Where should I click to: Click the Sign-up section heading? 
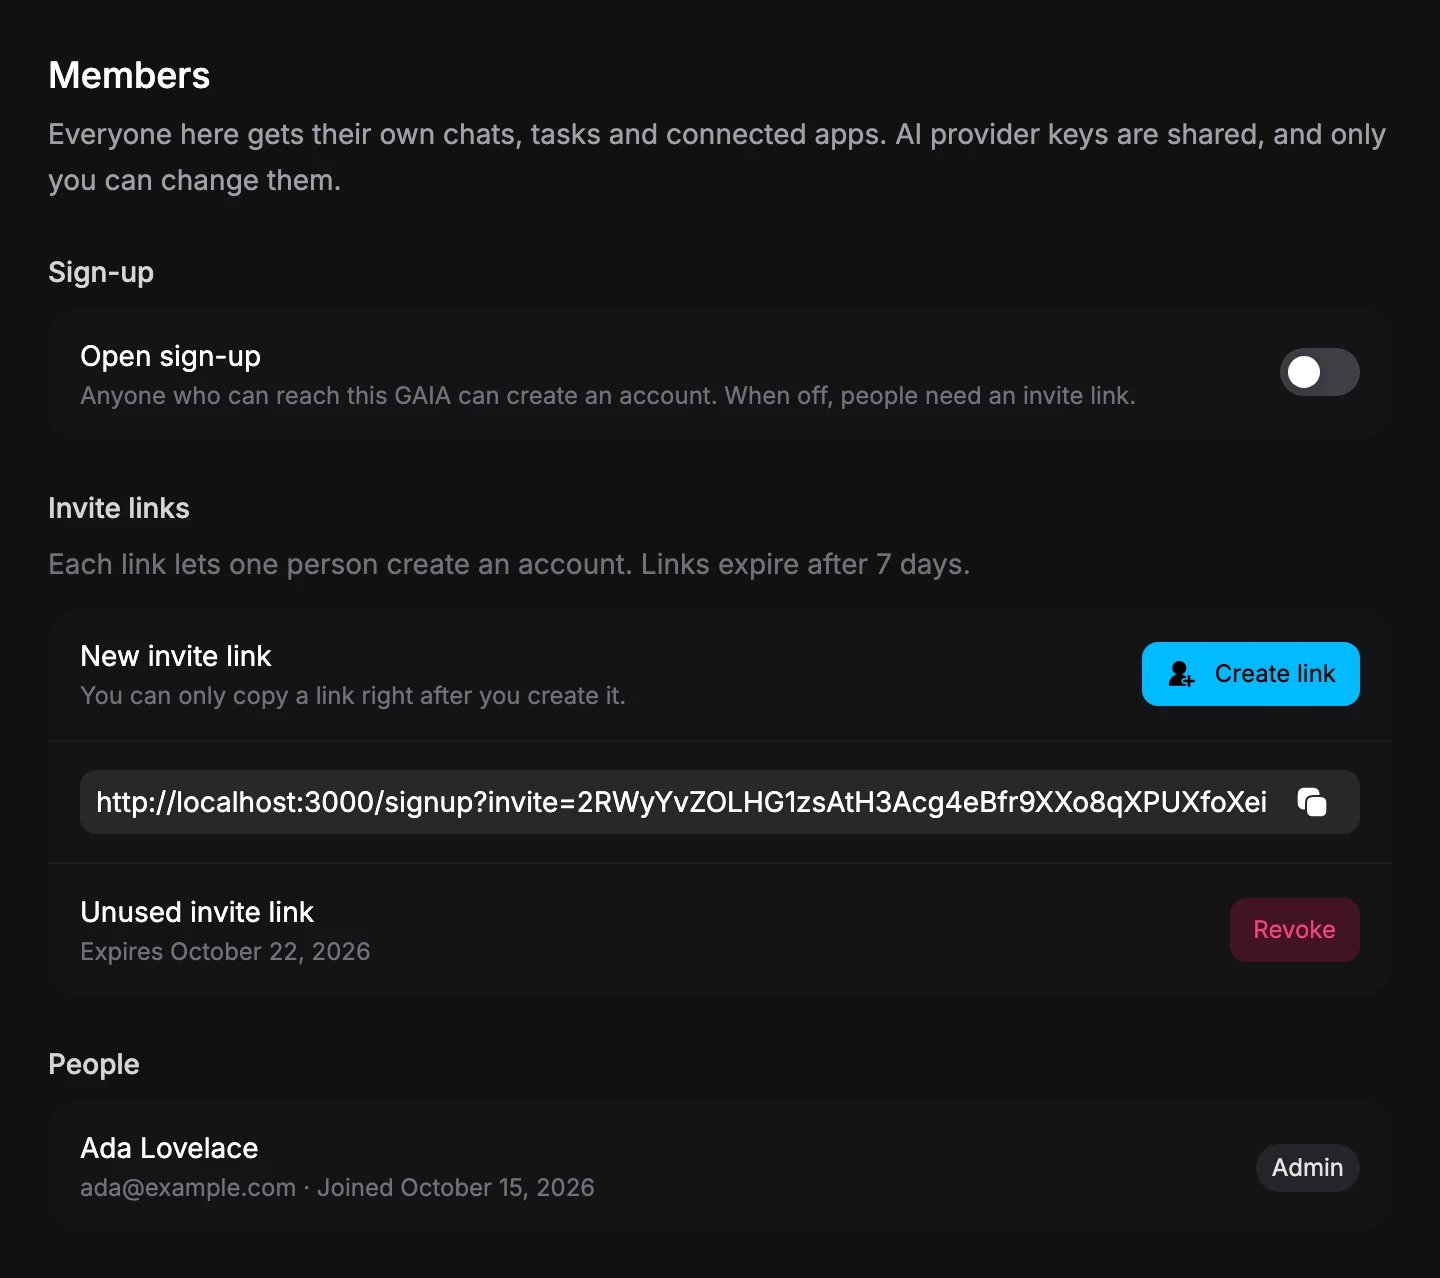coord(101,272)
